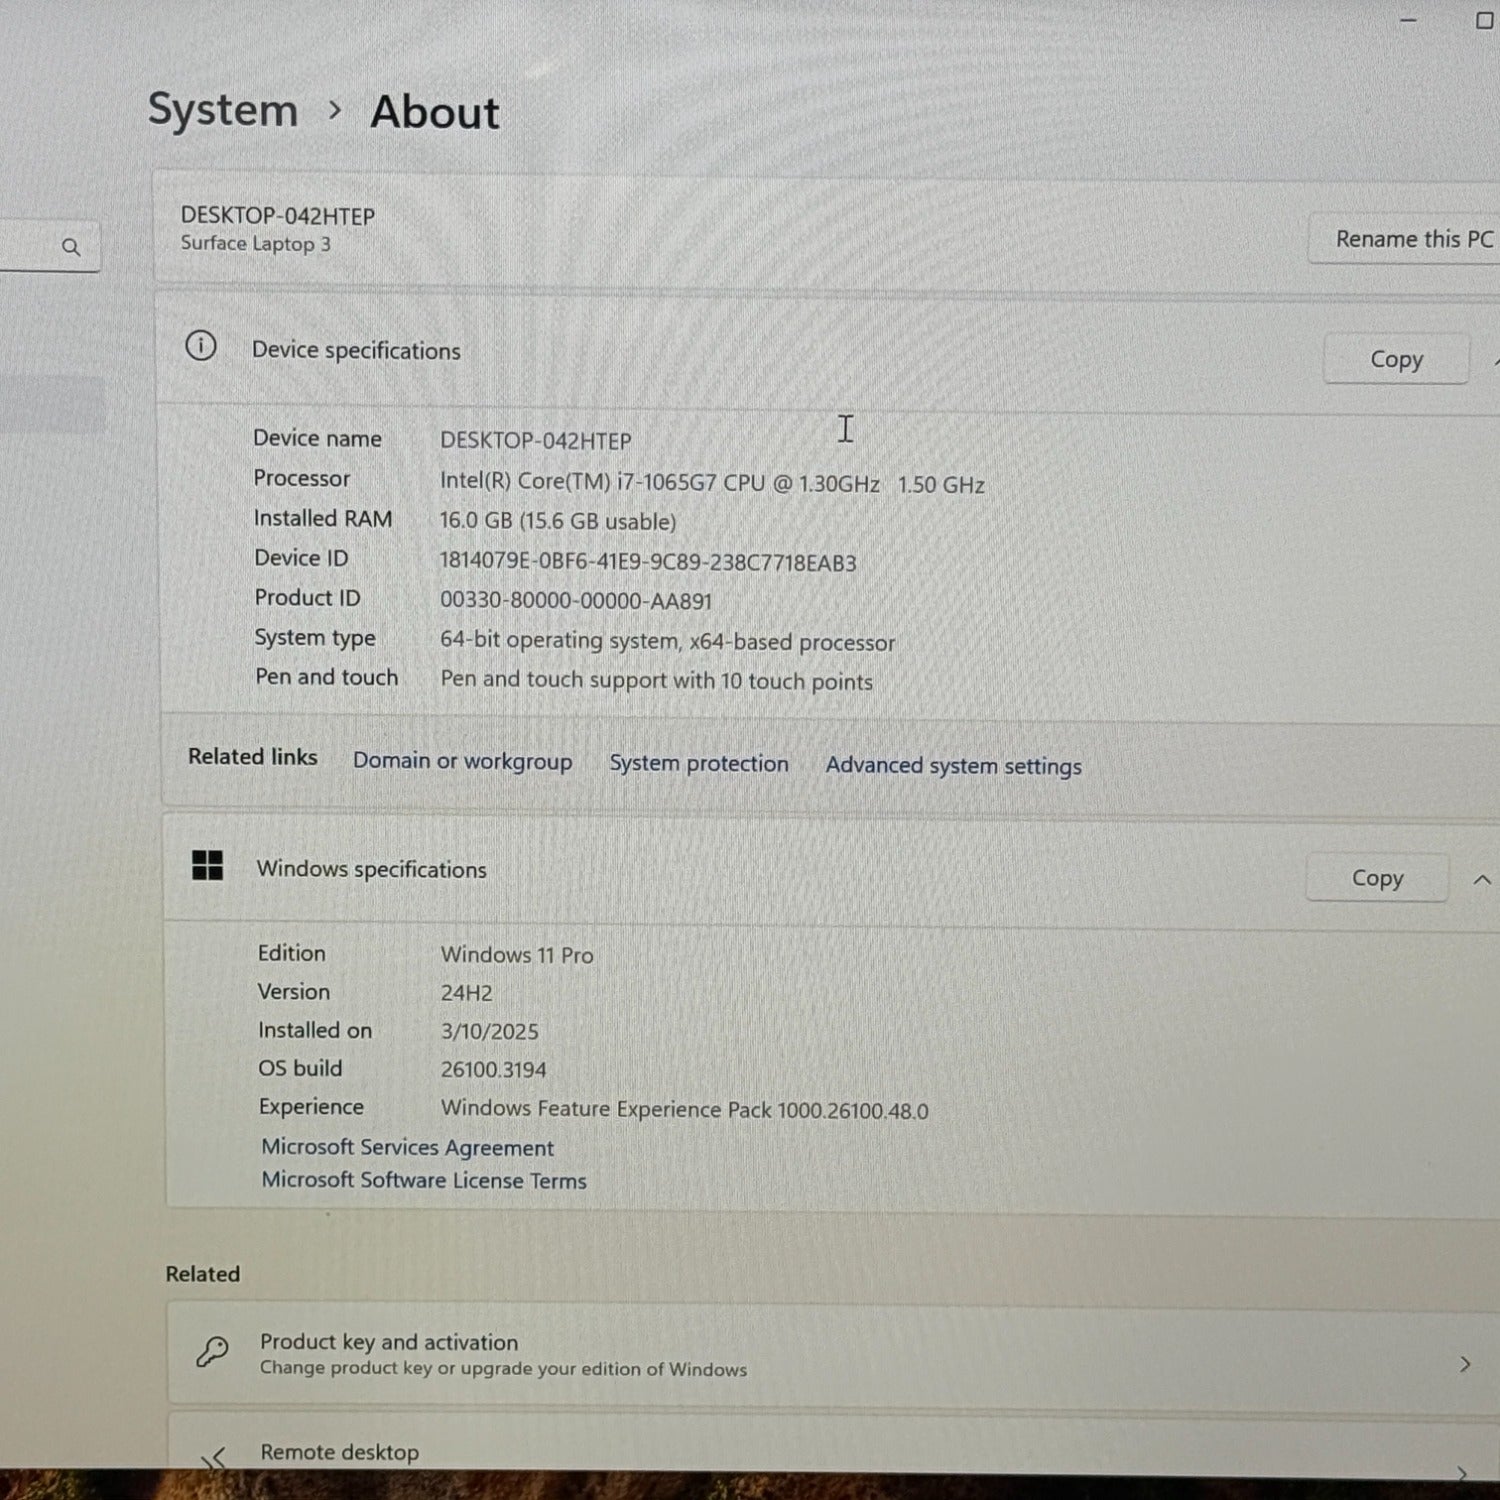Screen dimensions: 1500x1500
Task: Maximize the Settings window
Action: (1484, 21)
